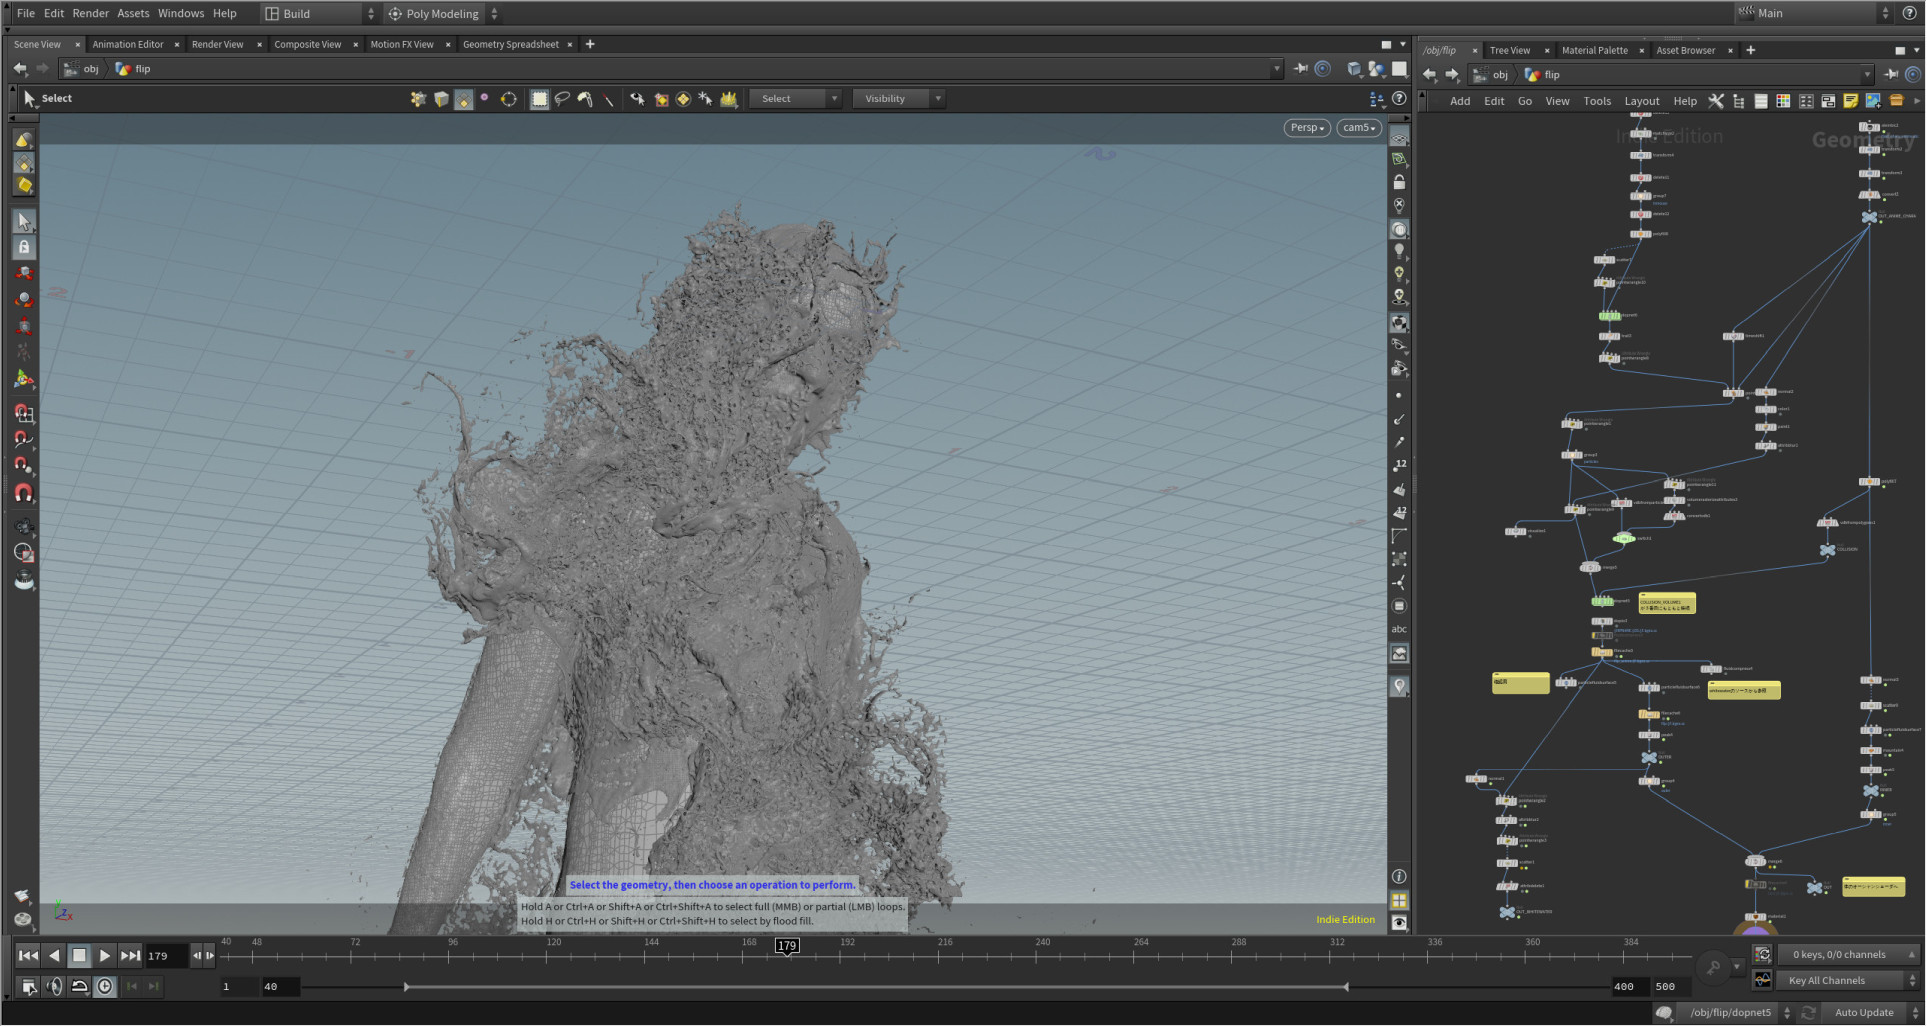Open the Select dropdown in viewport toolbar
This screenshot has height=1027, width=1927.
795,99
